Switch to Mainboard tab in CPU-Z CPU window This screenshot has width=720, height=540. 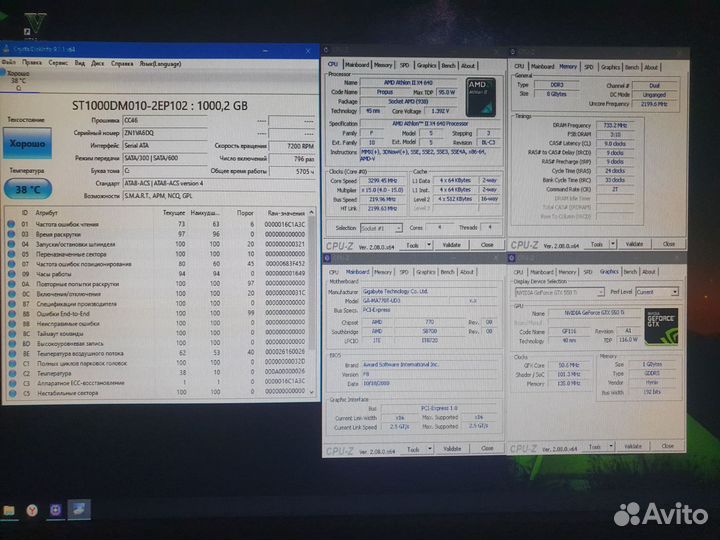click(x=357, y=65)
